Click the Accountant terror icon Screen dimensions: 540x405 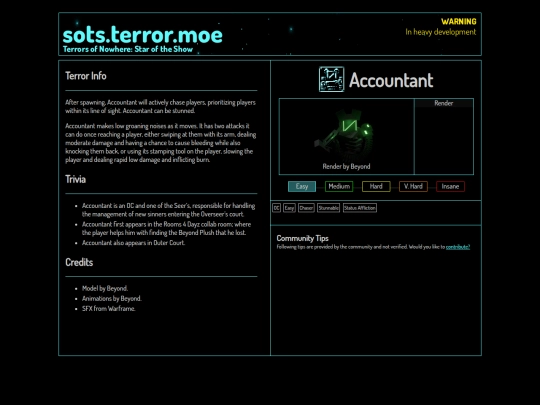pyautogui.click(x=331, y=80)
